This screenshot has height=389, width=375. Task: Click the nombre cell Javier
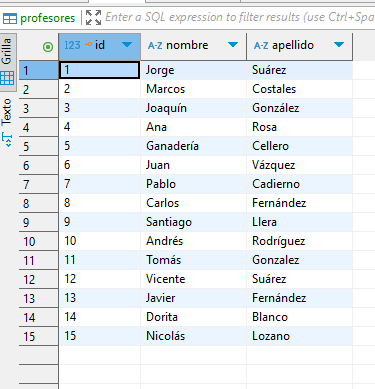[x=193, y=298]
